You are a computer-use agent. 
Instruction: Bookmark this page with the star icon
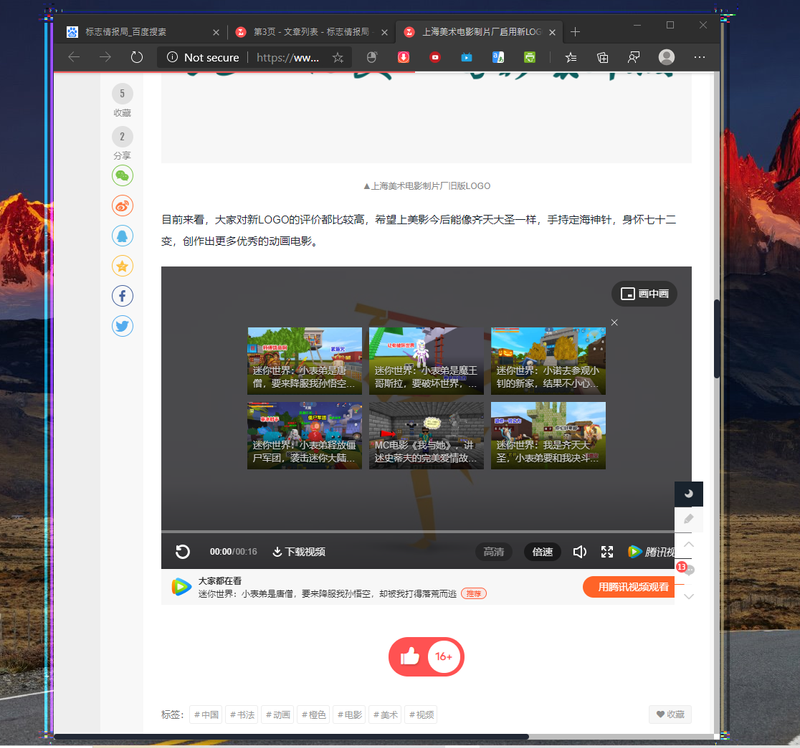click(338, 58)
